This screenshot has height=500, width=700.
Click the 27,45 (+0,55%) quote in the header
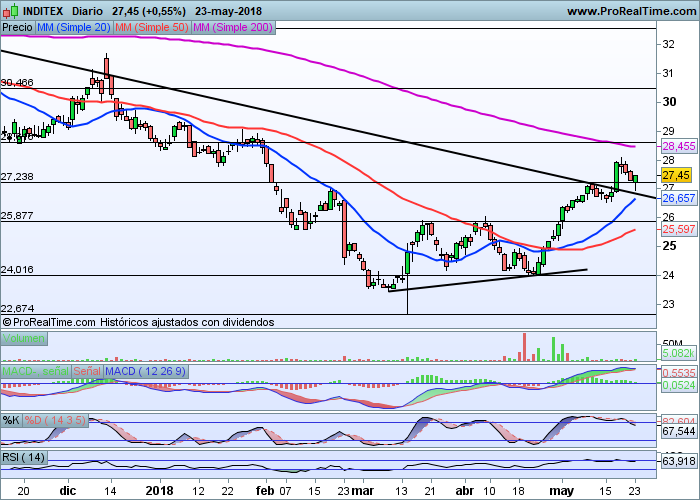[149, 11]
